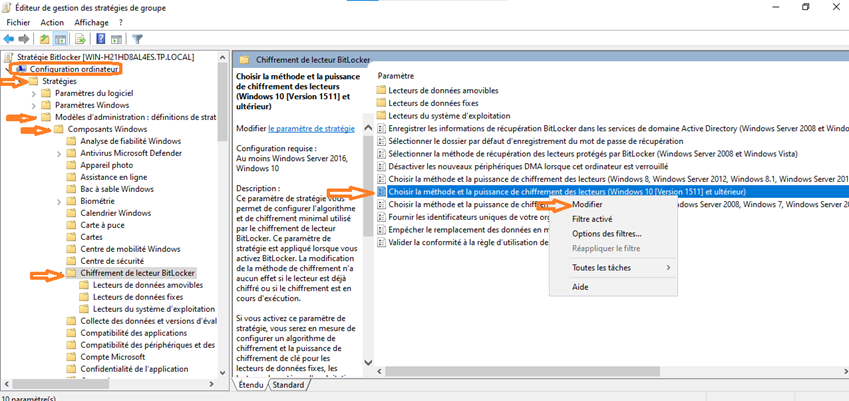Image resolution: width=849 pixels, height=401 pixels.
Task: Select Lecteurs du système d'exploitation tree item
Action: 154,309
